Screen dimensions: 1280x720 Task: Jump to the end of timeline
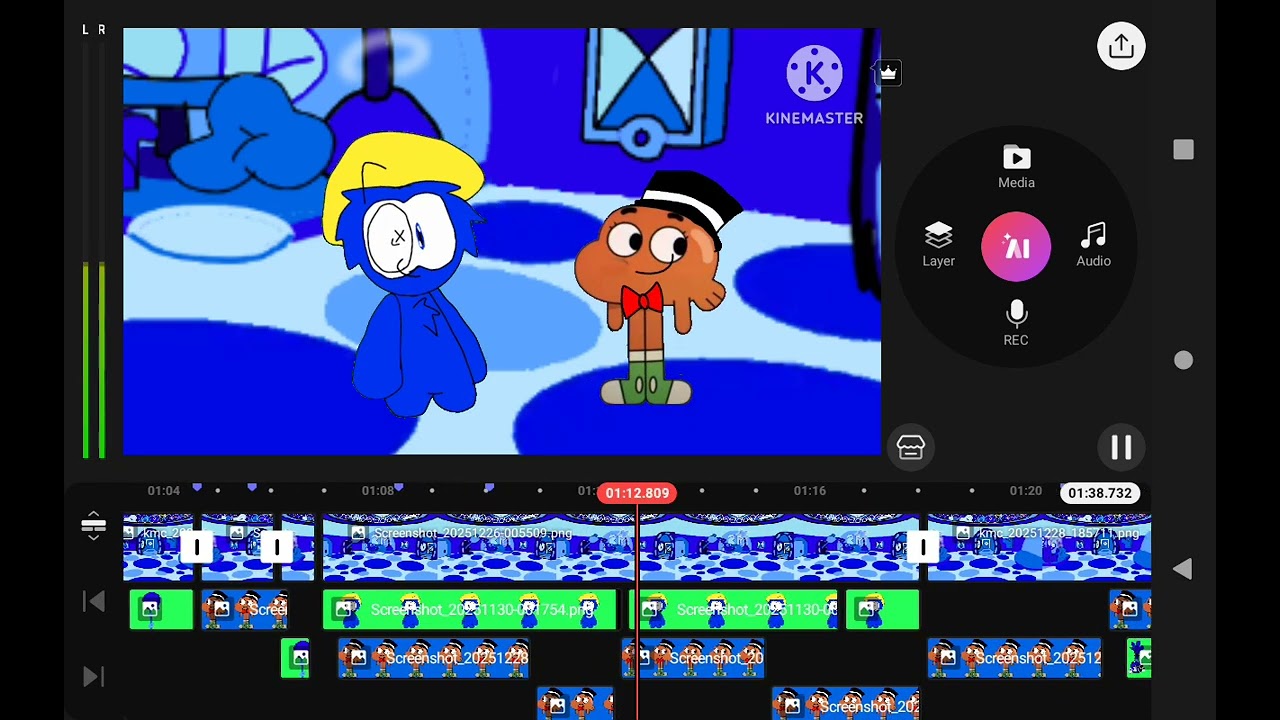click(x=93, y=677)
